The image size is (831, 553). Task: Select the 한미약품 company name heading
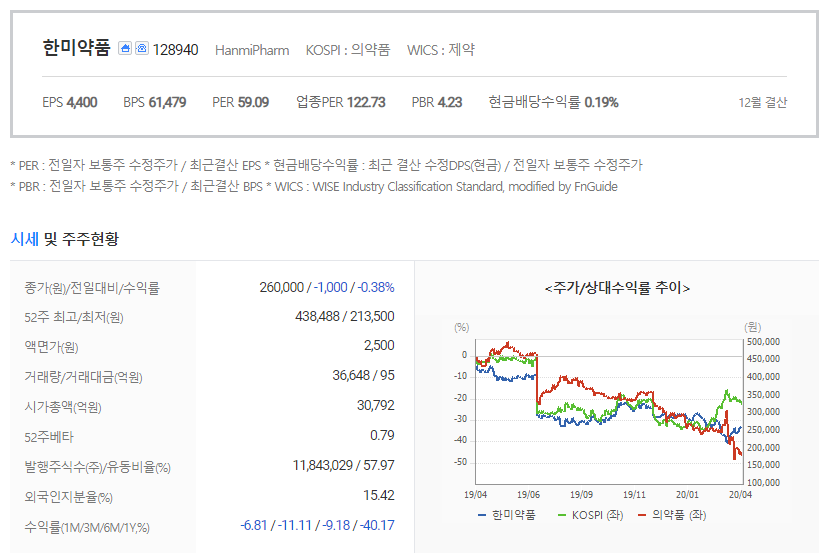[x=76, y=48]
